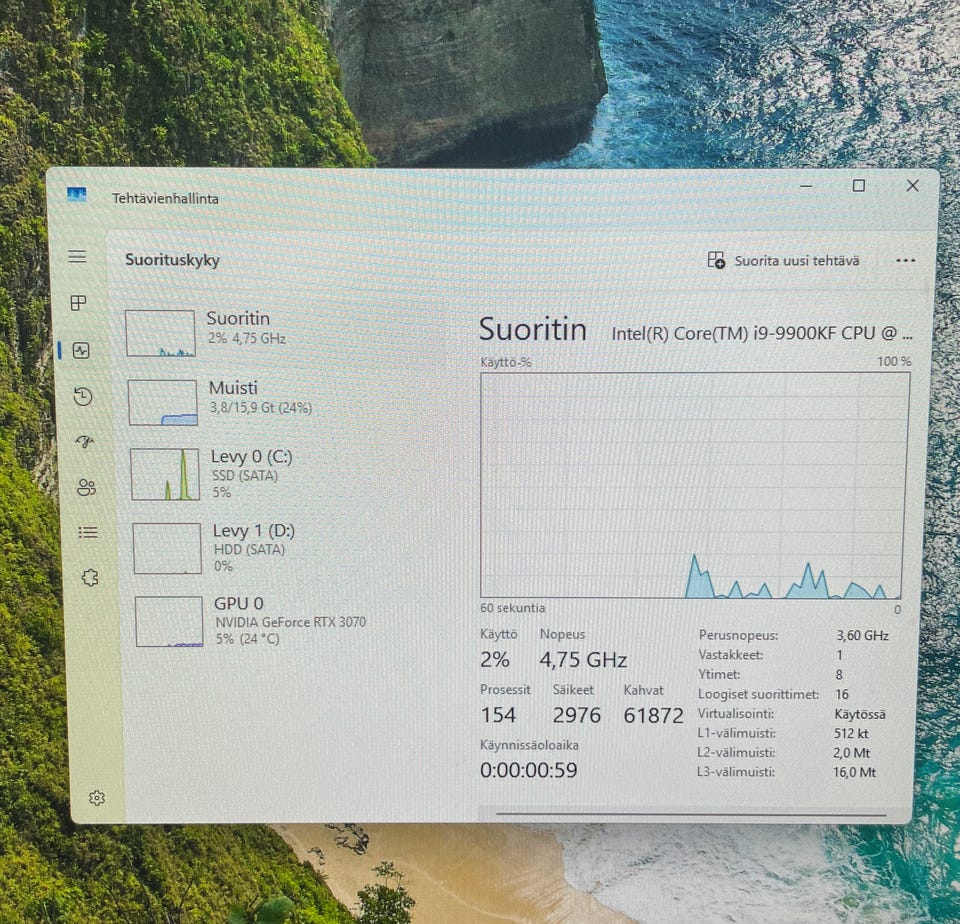Click the large CPU usage graph

pos(694,485)
